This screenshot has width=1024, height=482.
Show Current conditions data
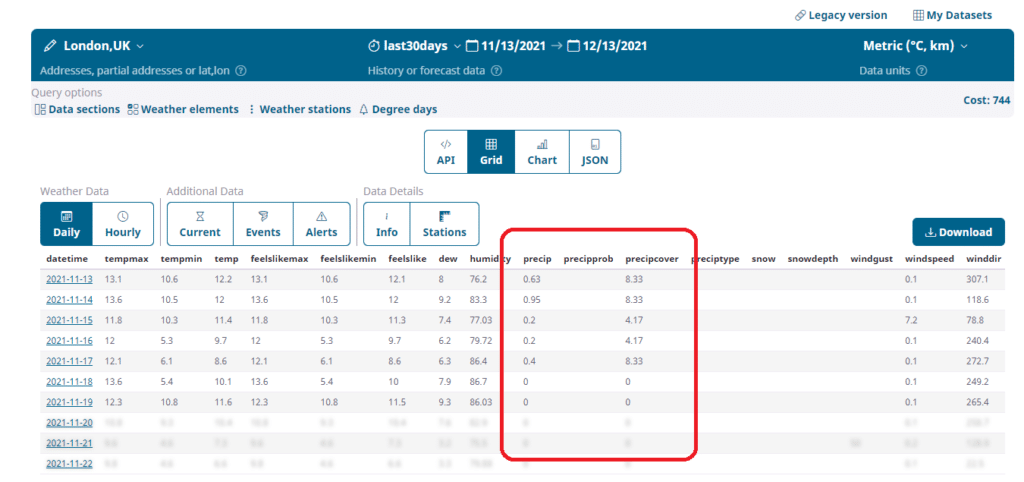[x=200, y=224]
